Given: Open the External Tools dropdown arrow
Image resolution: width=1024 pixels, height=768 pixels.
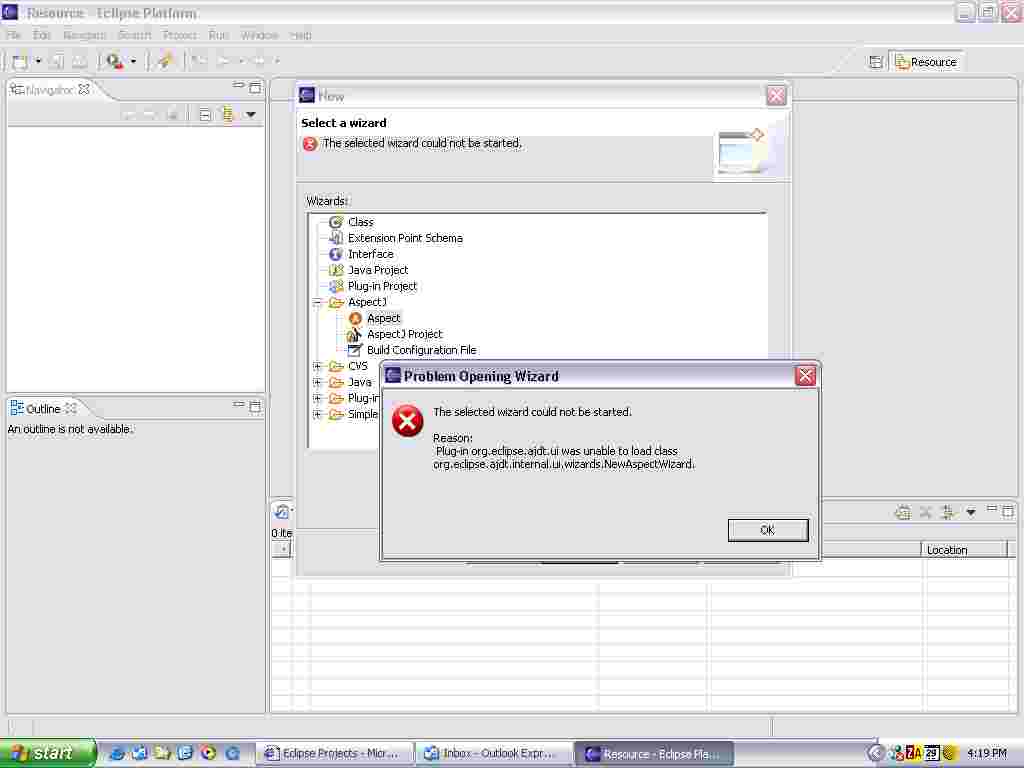Looking at the screenshot, I should click(133, 61).
